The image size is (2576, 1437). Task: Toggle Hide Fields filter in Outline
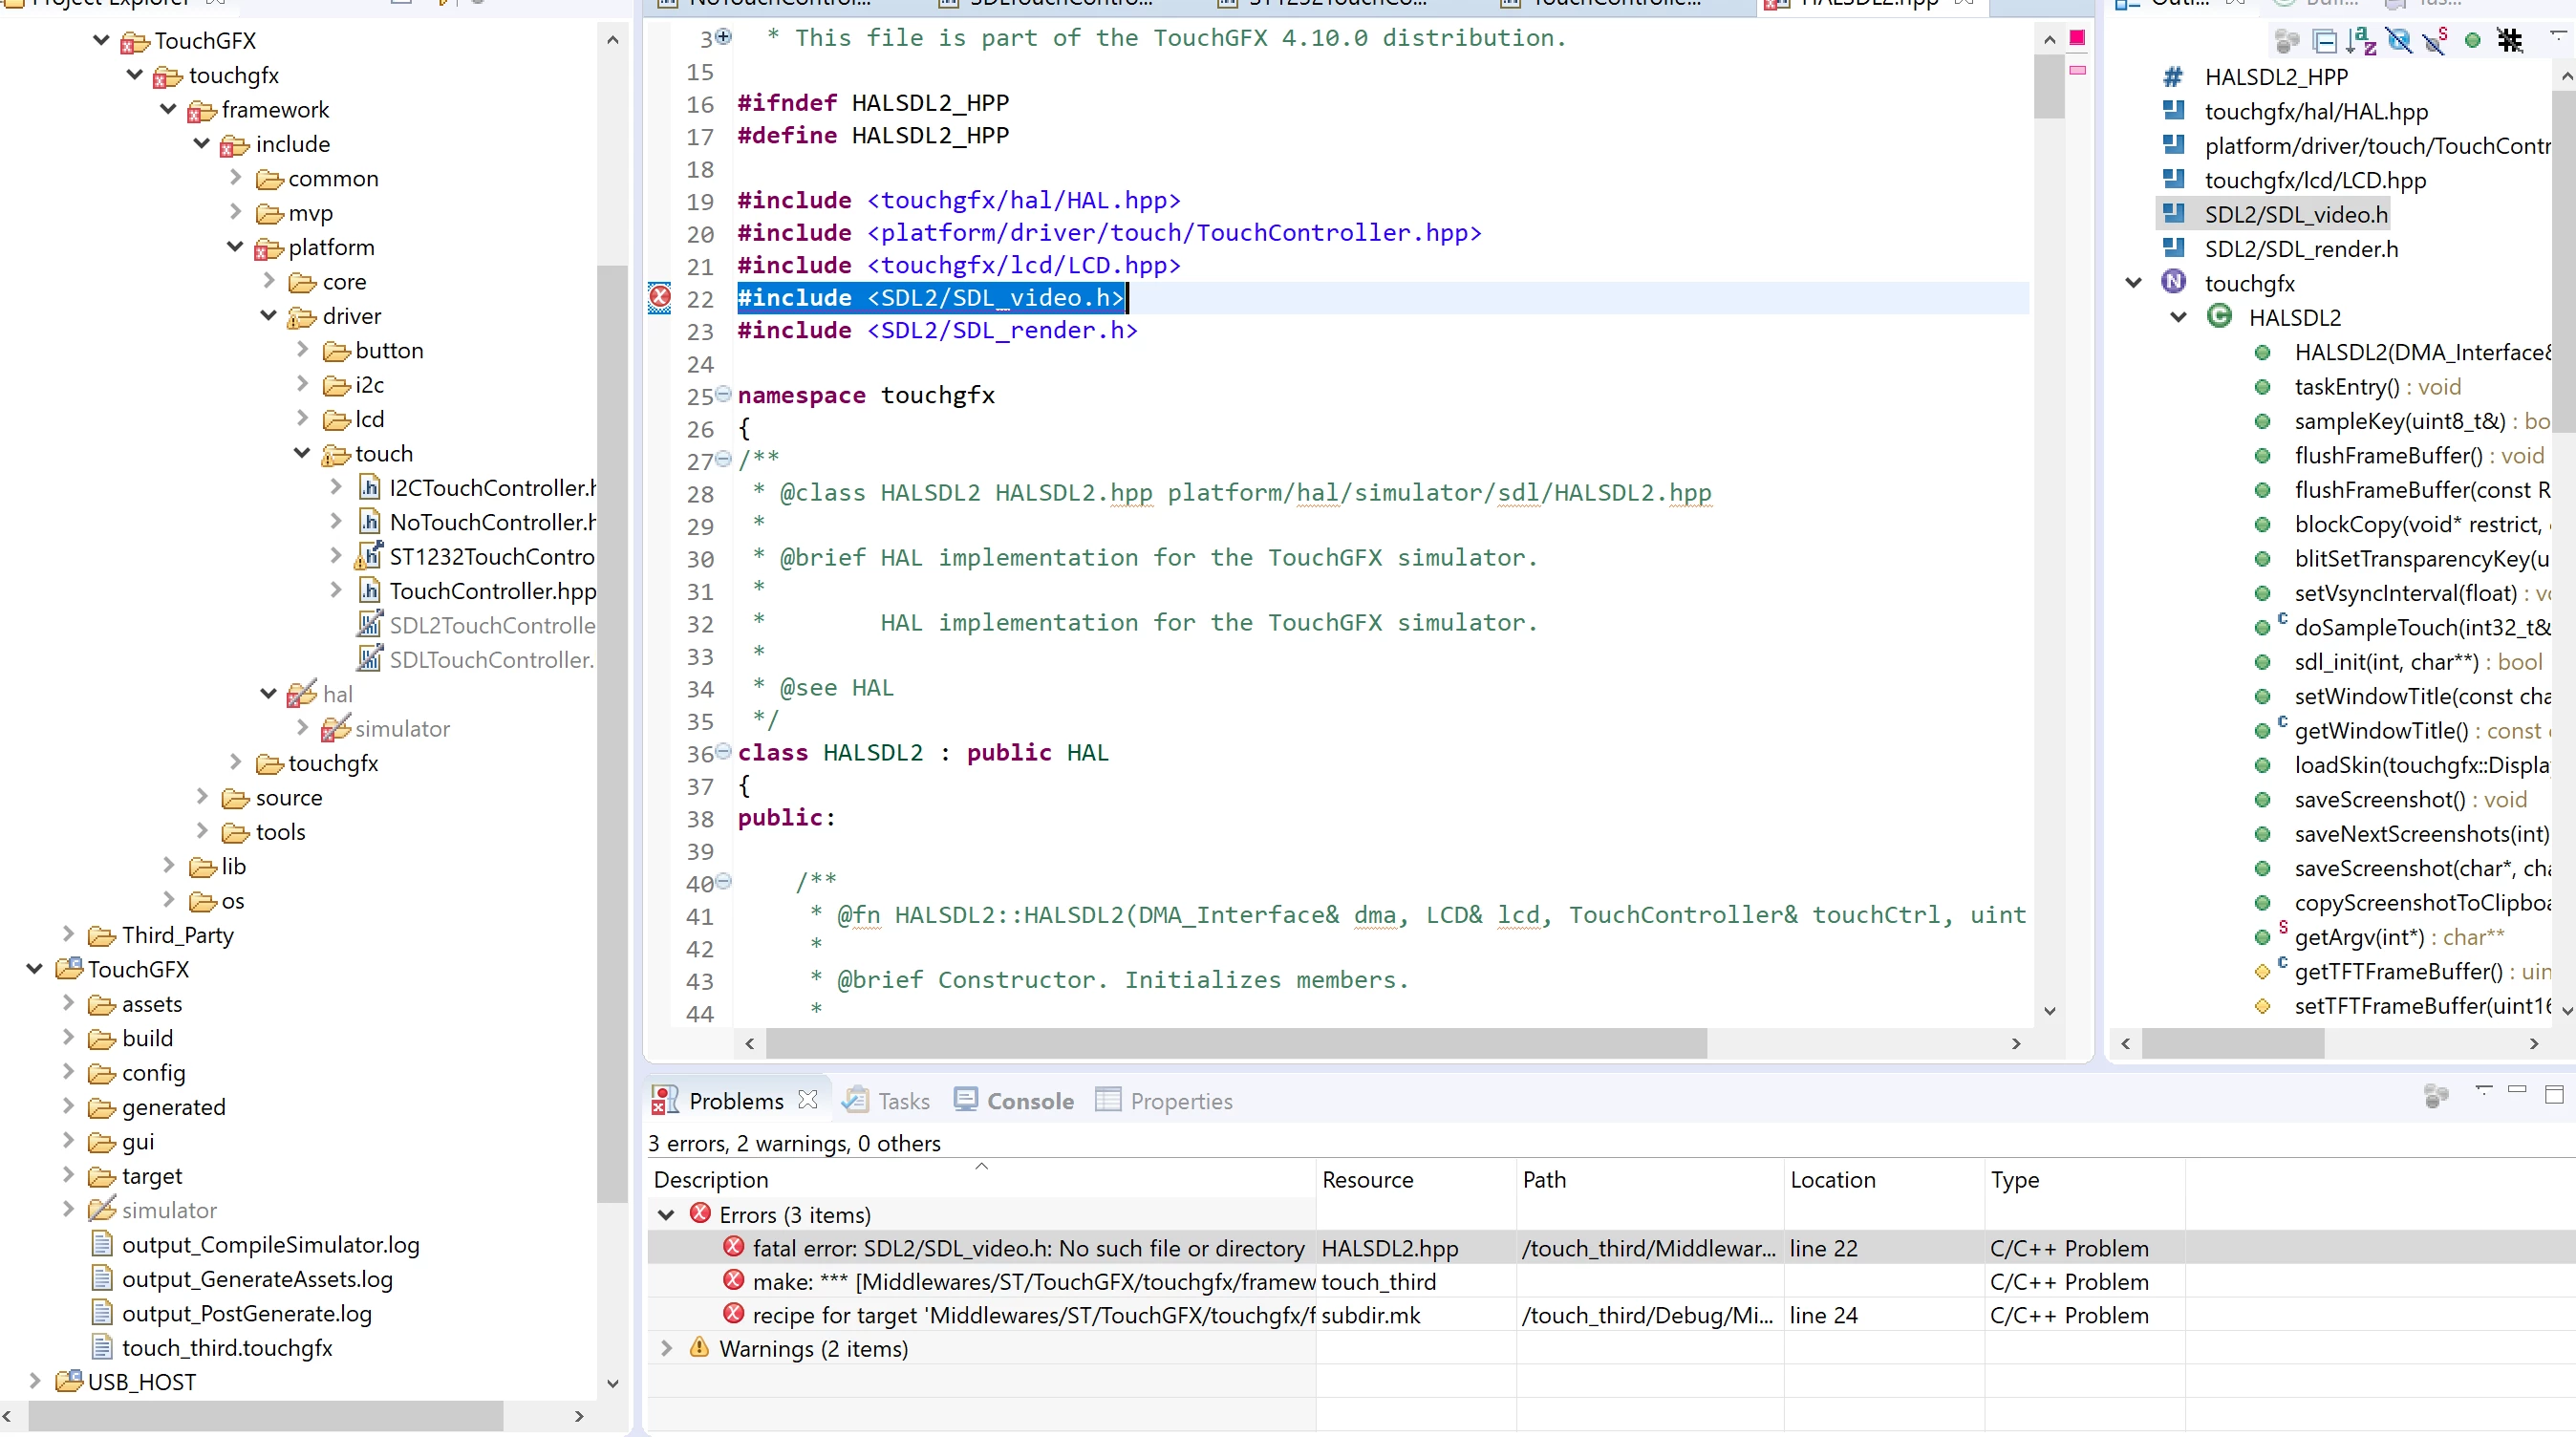tap(2399, 41)
